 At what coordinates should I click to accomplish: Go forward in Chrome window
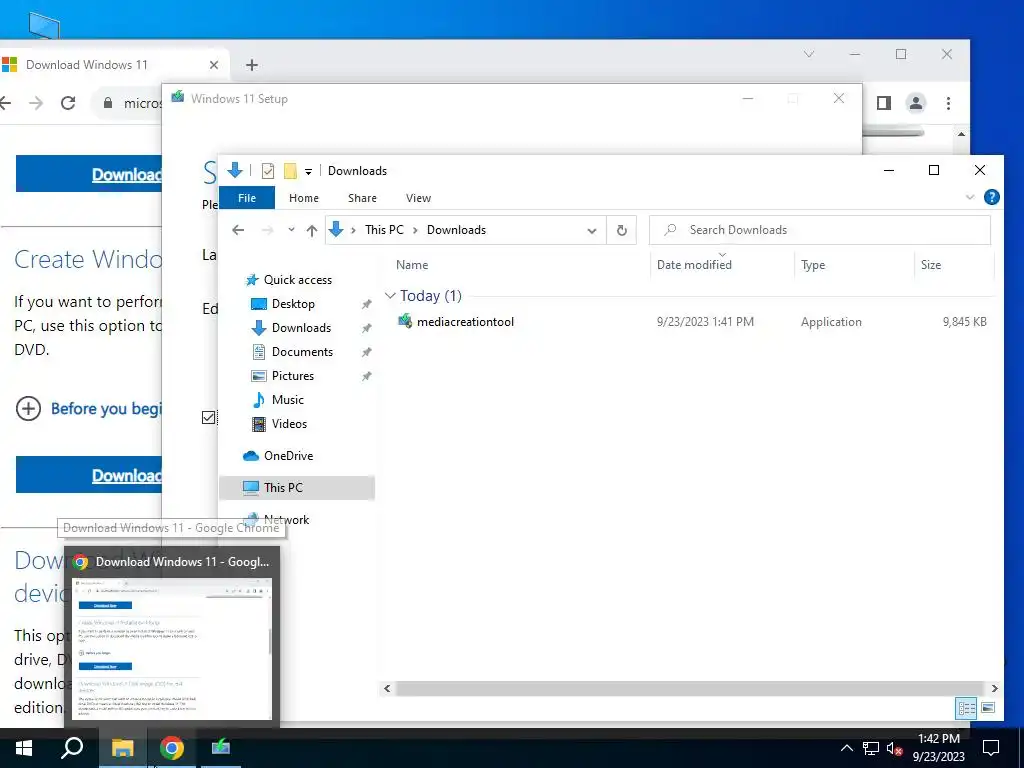[x=36, y=103]
